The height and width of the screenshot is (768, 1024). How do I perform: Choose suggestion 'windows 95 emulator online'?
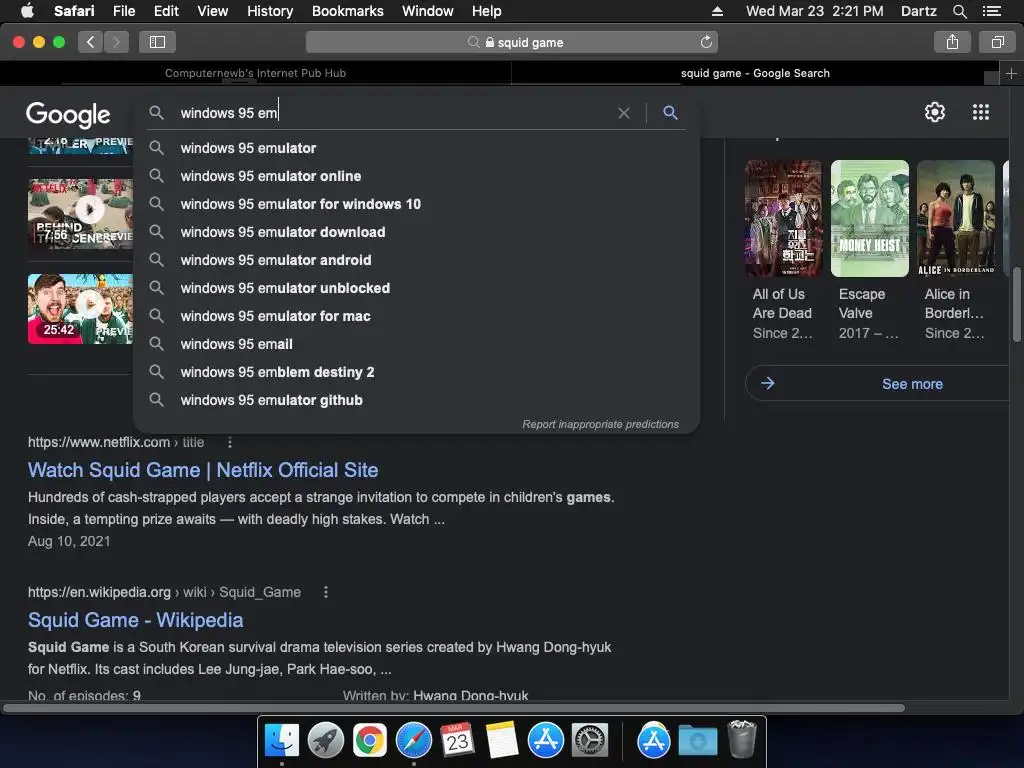click(417, 176)
